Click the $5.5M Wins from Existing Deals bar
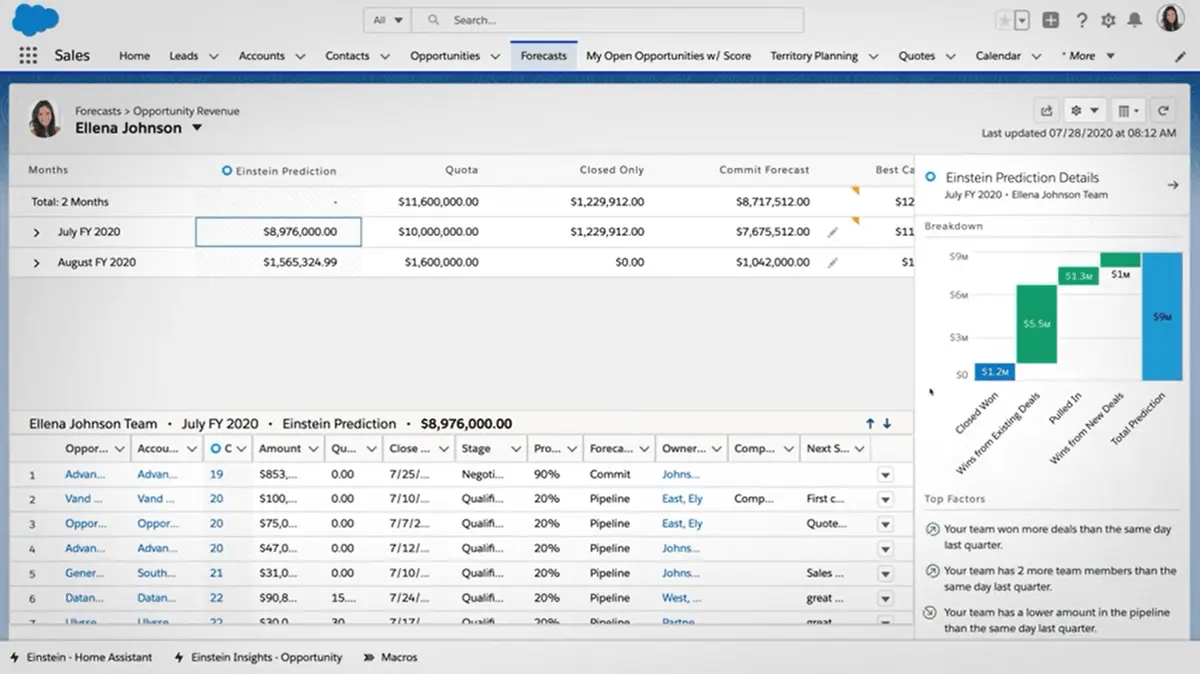The height and width of the screenshot is (674, 1200). (1037, 324)
